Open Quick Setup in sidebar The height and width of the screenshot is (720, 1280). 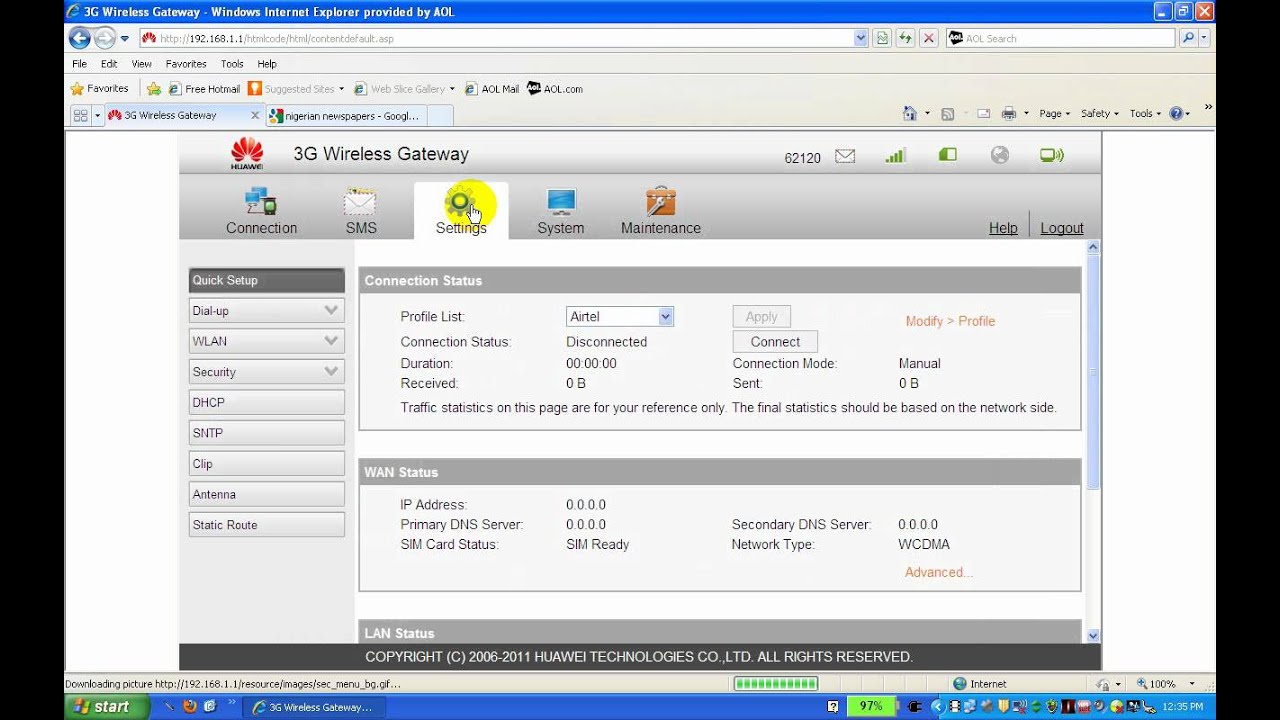pos(266,280)
